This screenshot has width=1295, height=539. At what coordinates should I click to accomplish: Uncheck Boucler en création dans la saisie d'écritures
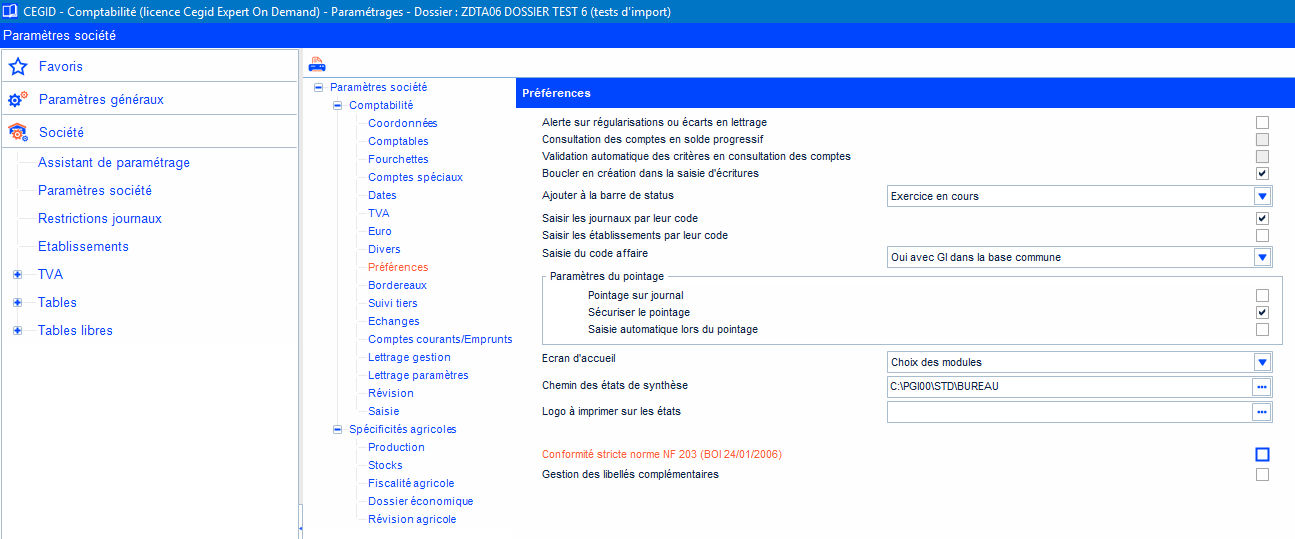(x=1262, y=173)
